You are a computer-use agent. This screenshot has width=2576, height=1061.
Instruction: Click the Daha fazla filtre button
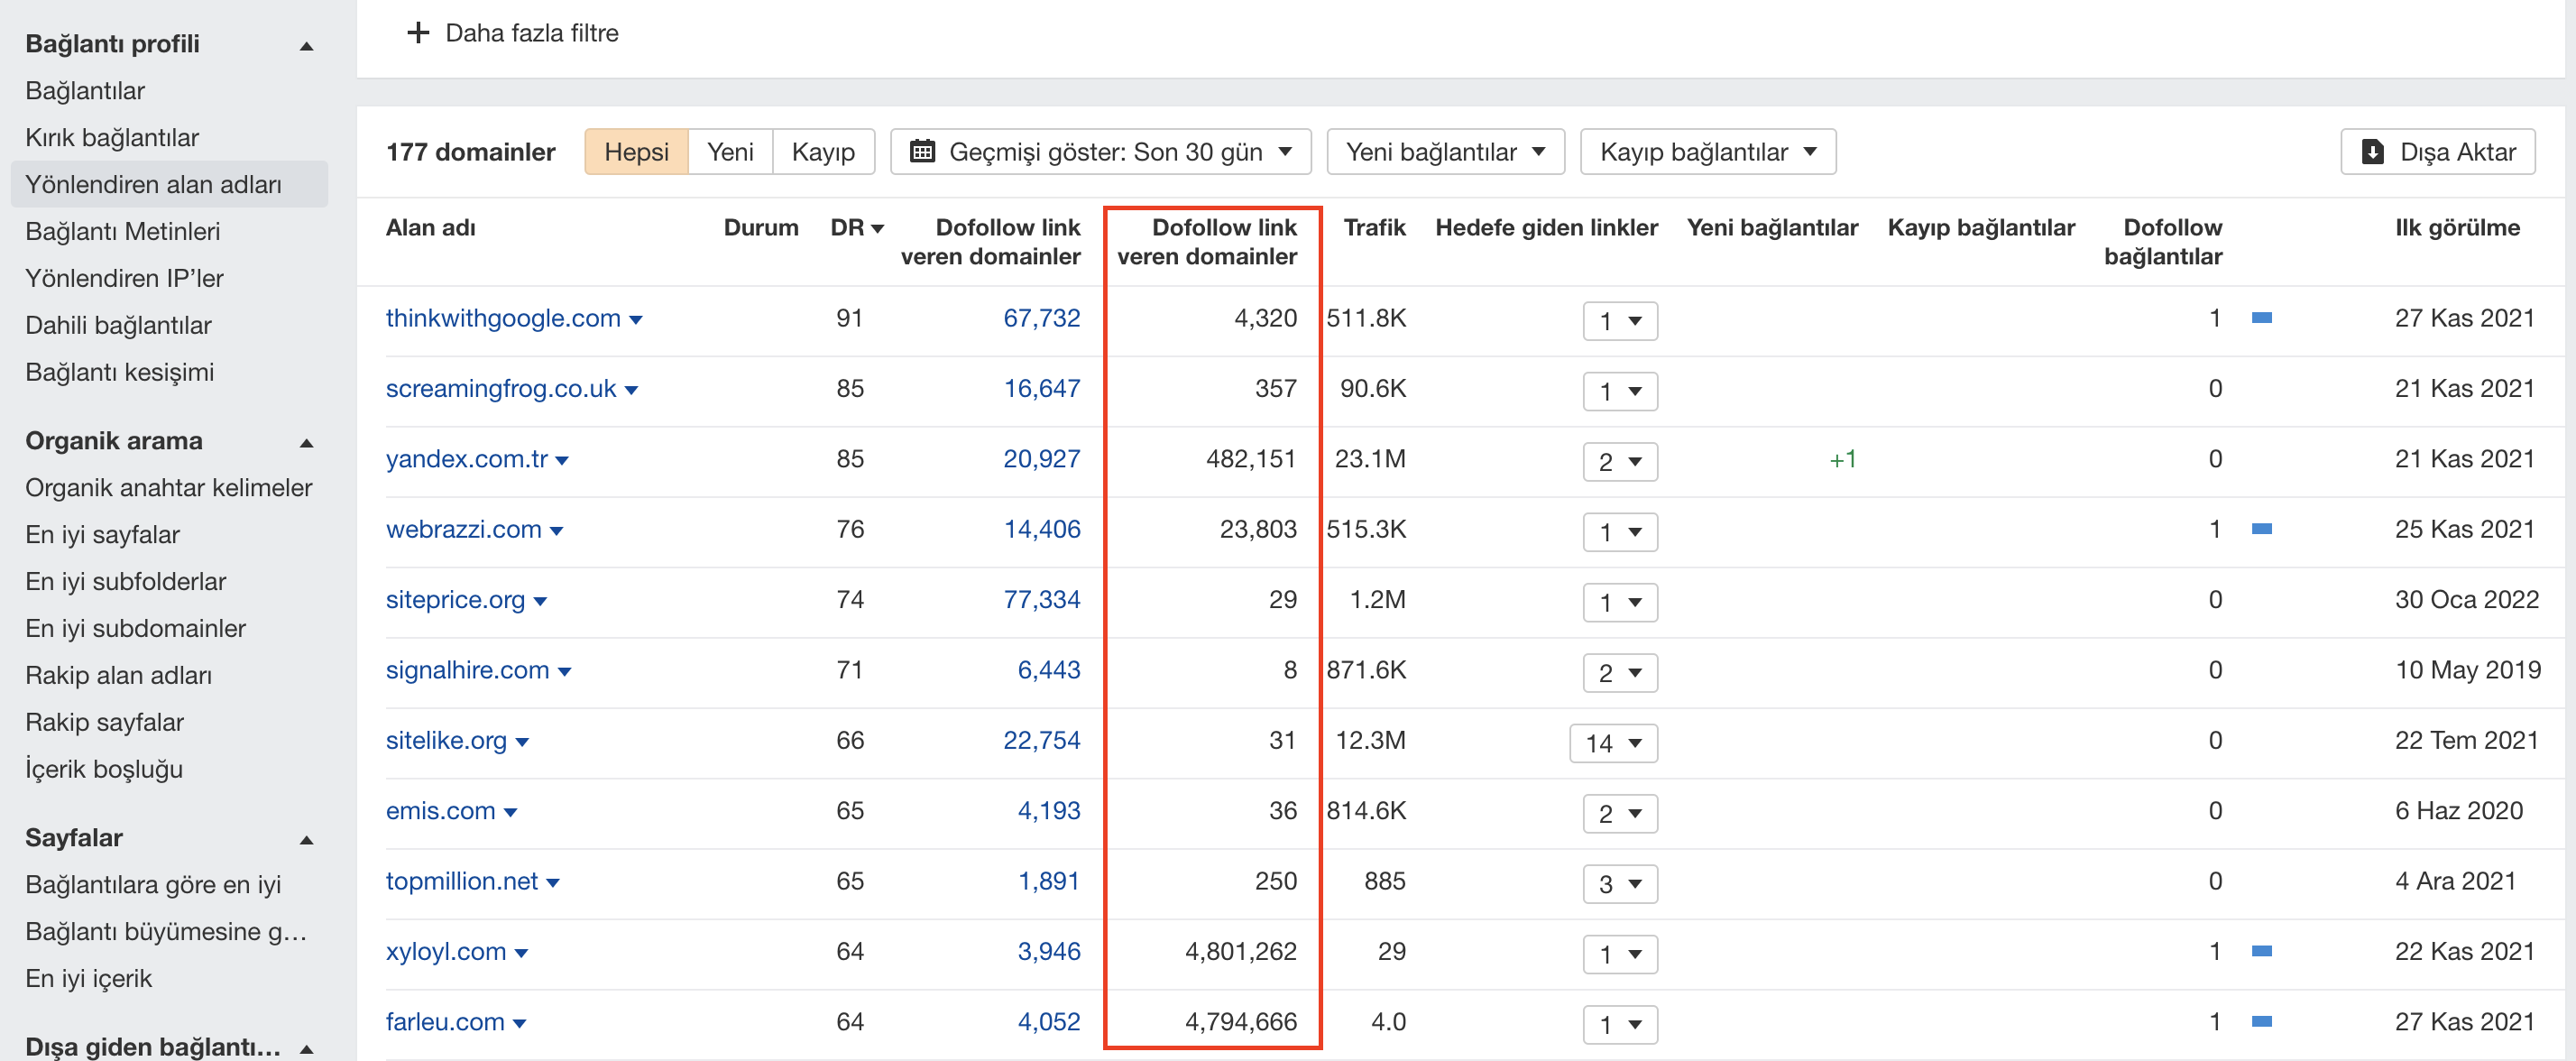coord(512,33)
